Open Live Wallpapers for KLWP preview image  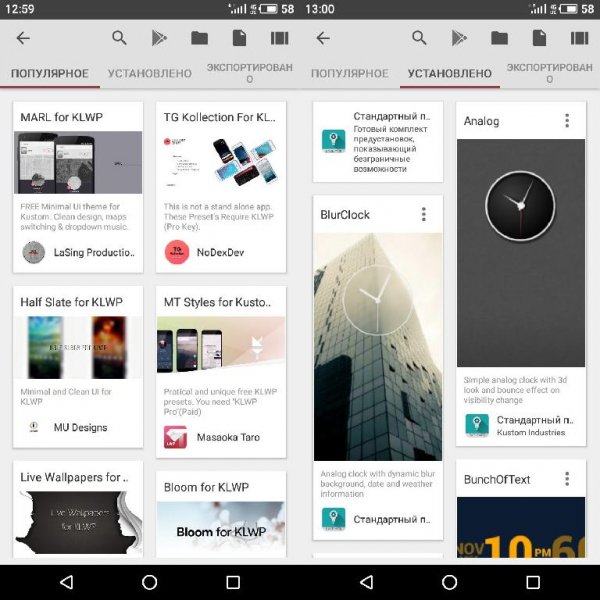coord(78,523)
